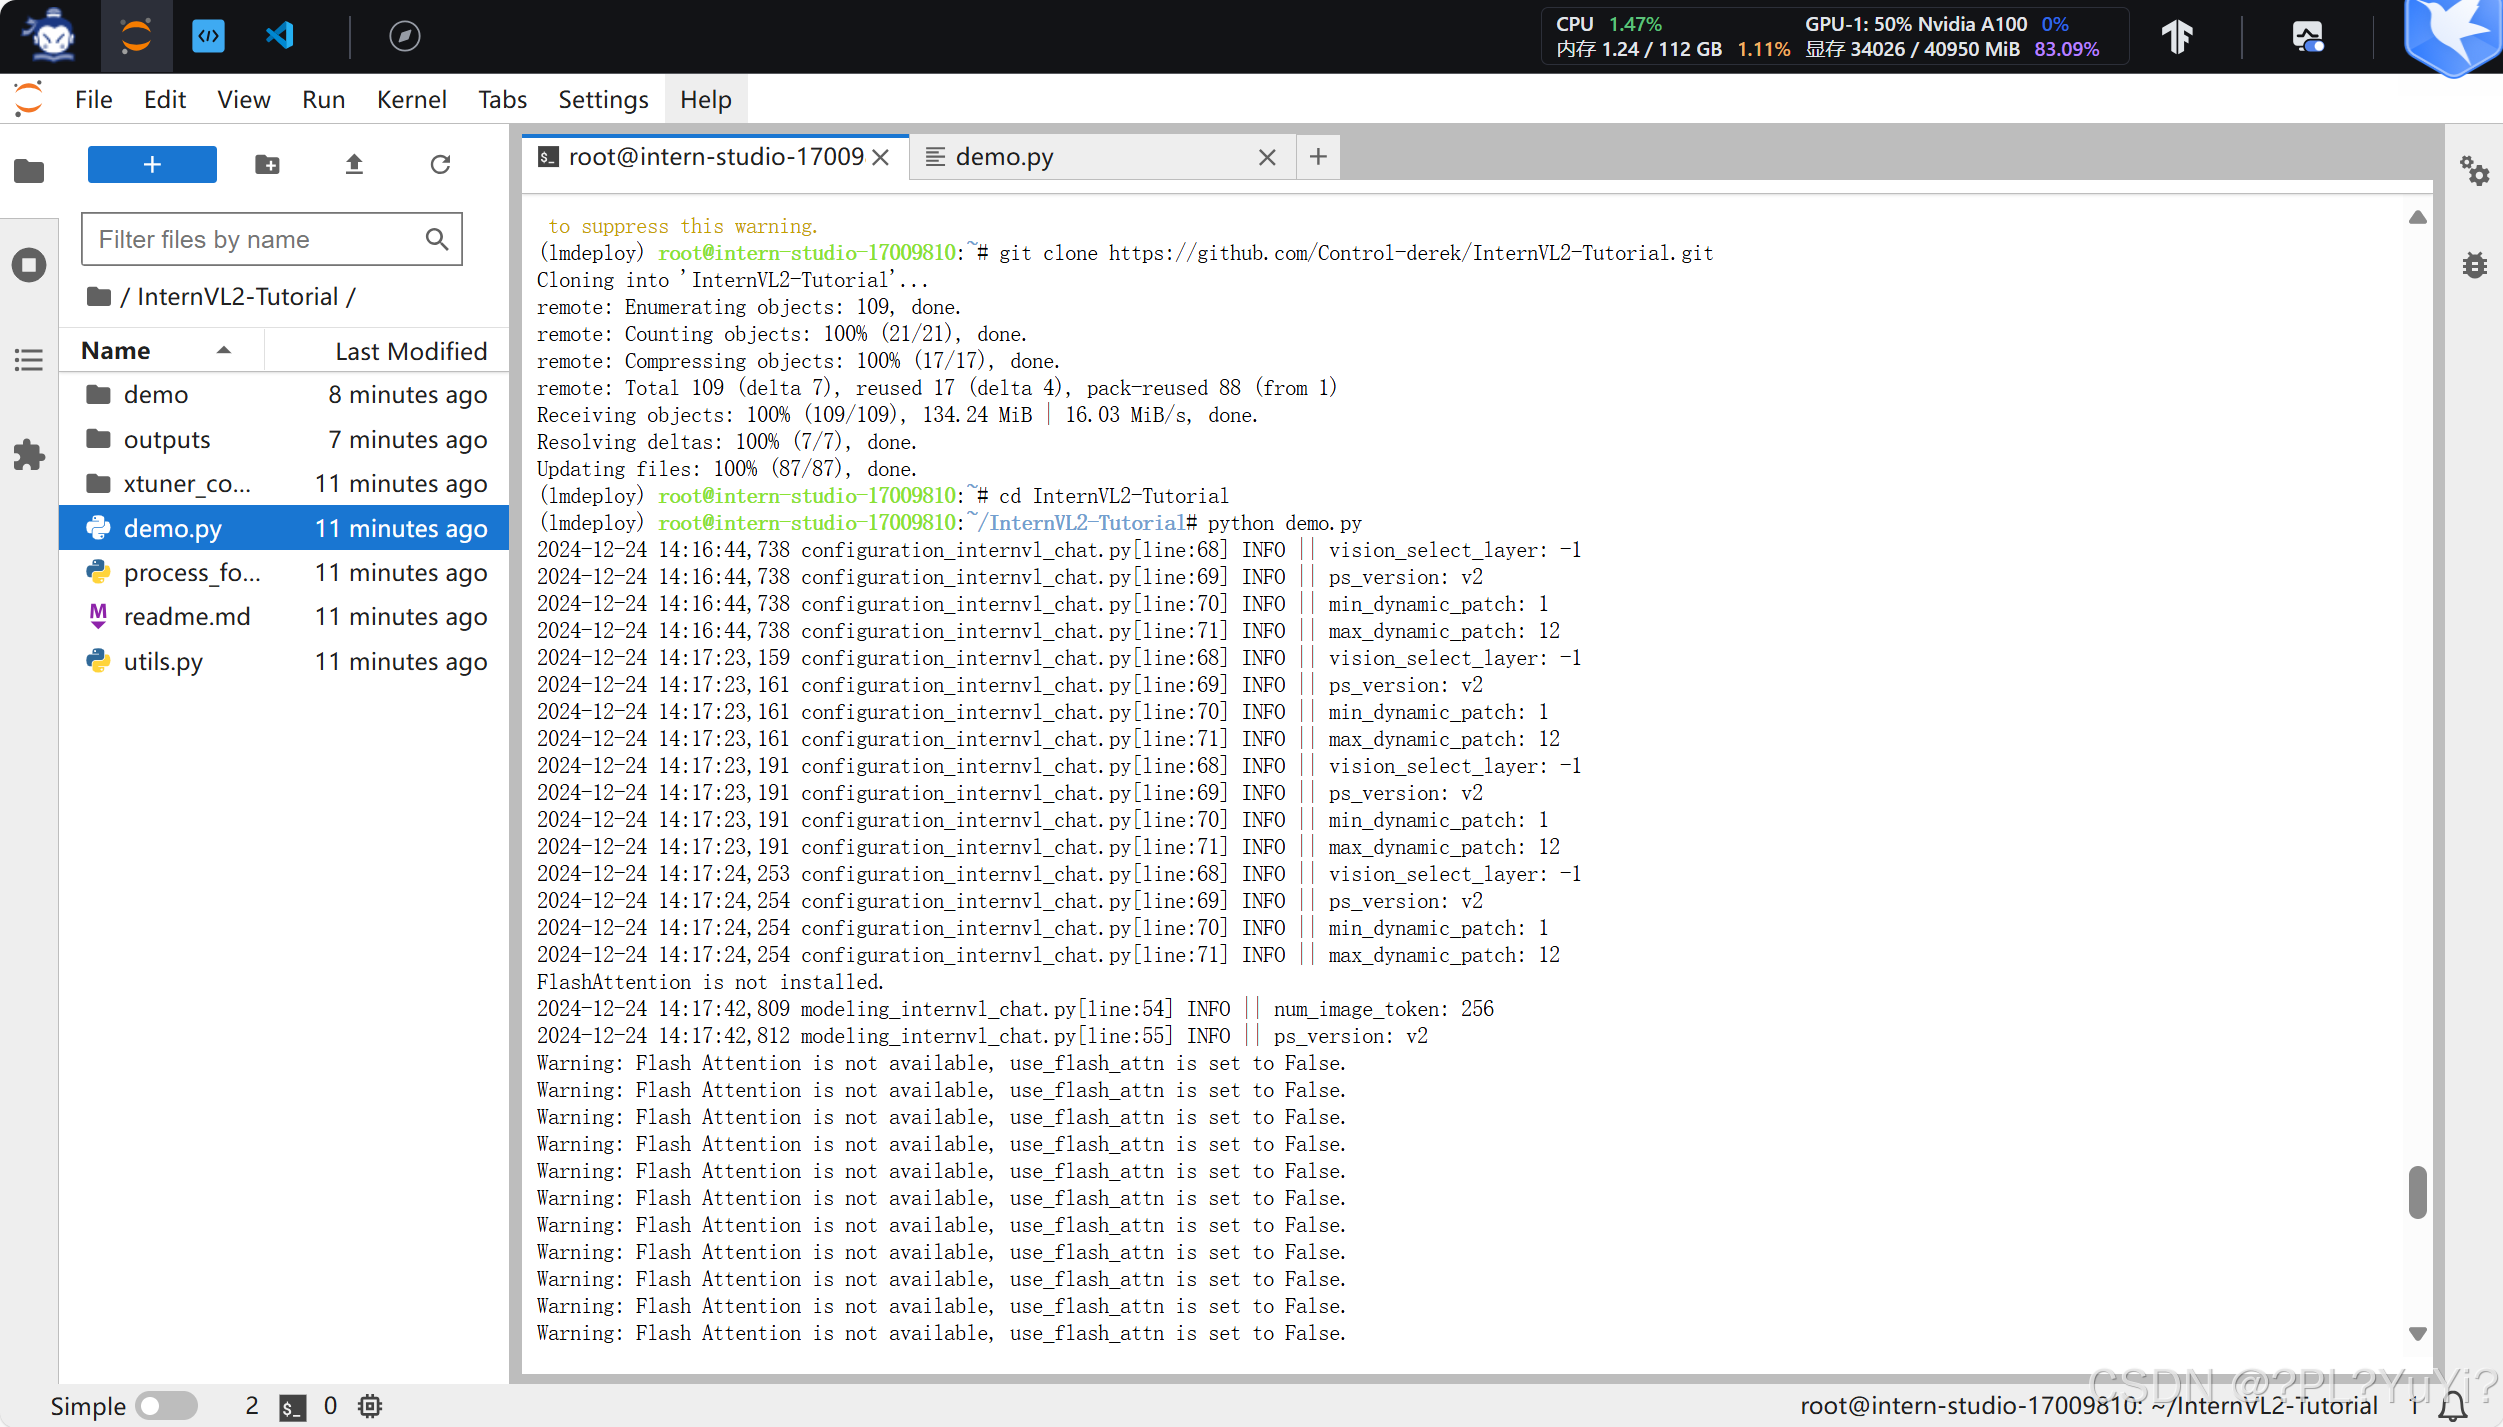Refresh the file browser list
The width and height of the screenshot is (2503, 1427).
(440, 164)
